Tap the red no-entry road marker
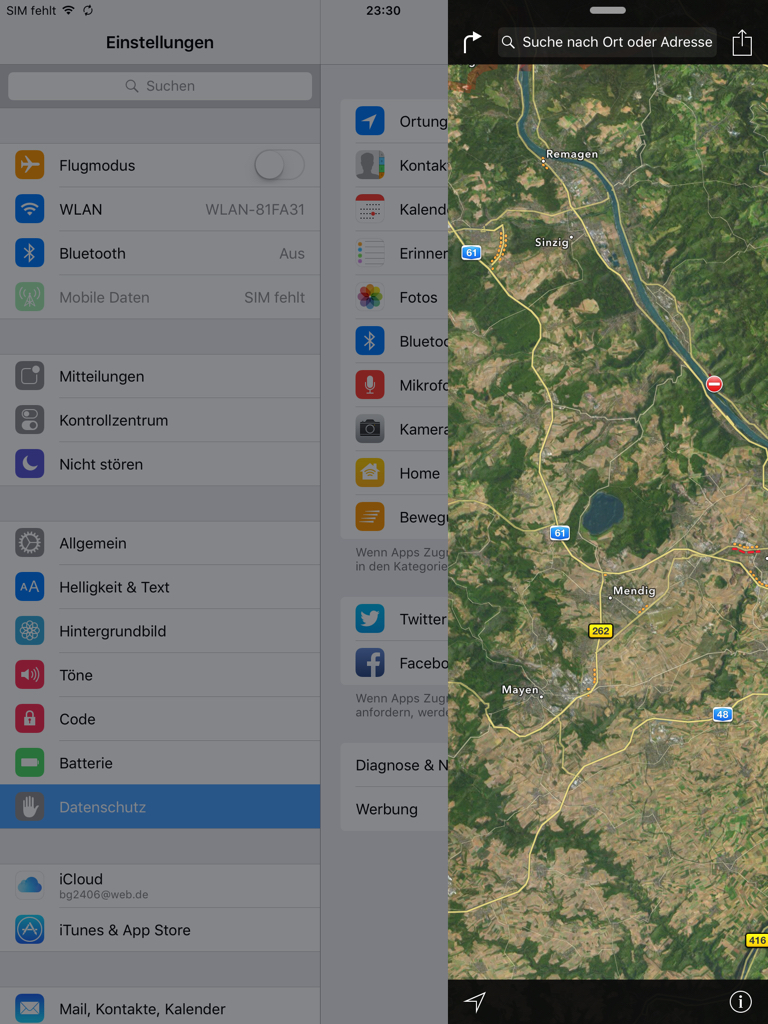The height and width of the screenshot is (1024, 768). pos(714,384)
